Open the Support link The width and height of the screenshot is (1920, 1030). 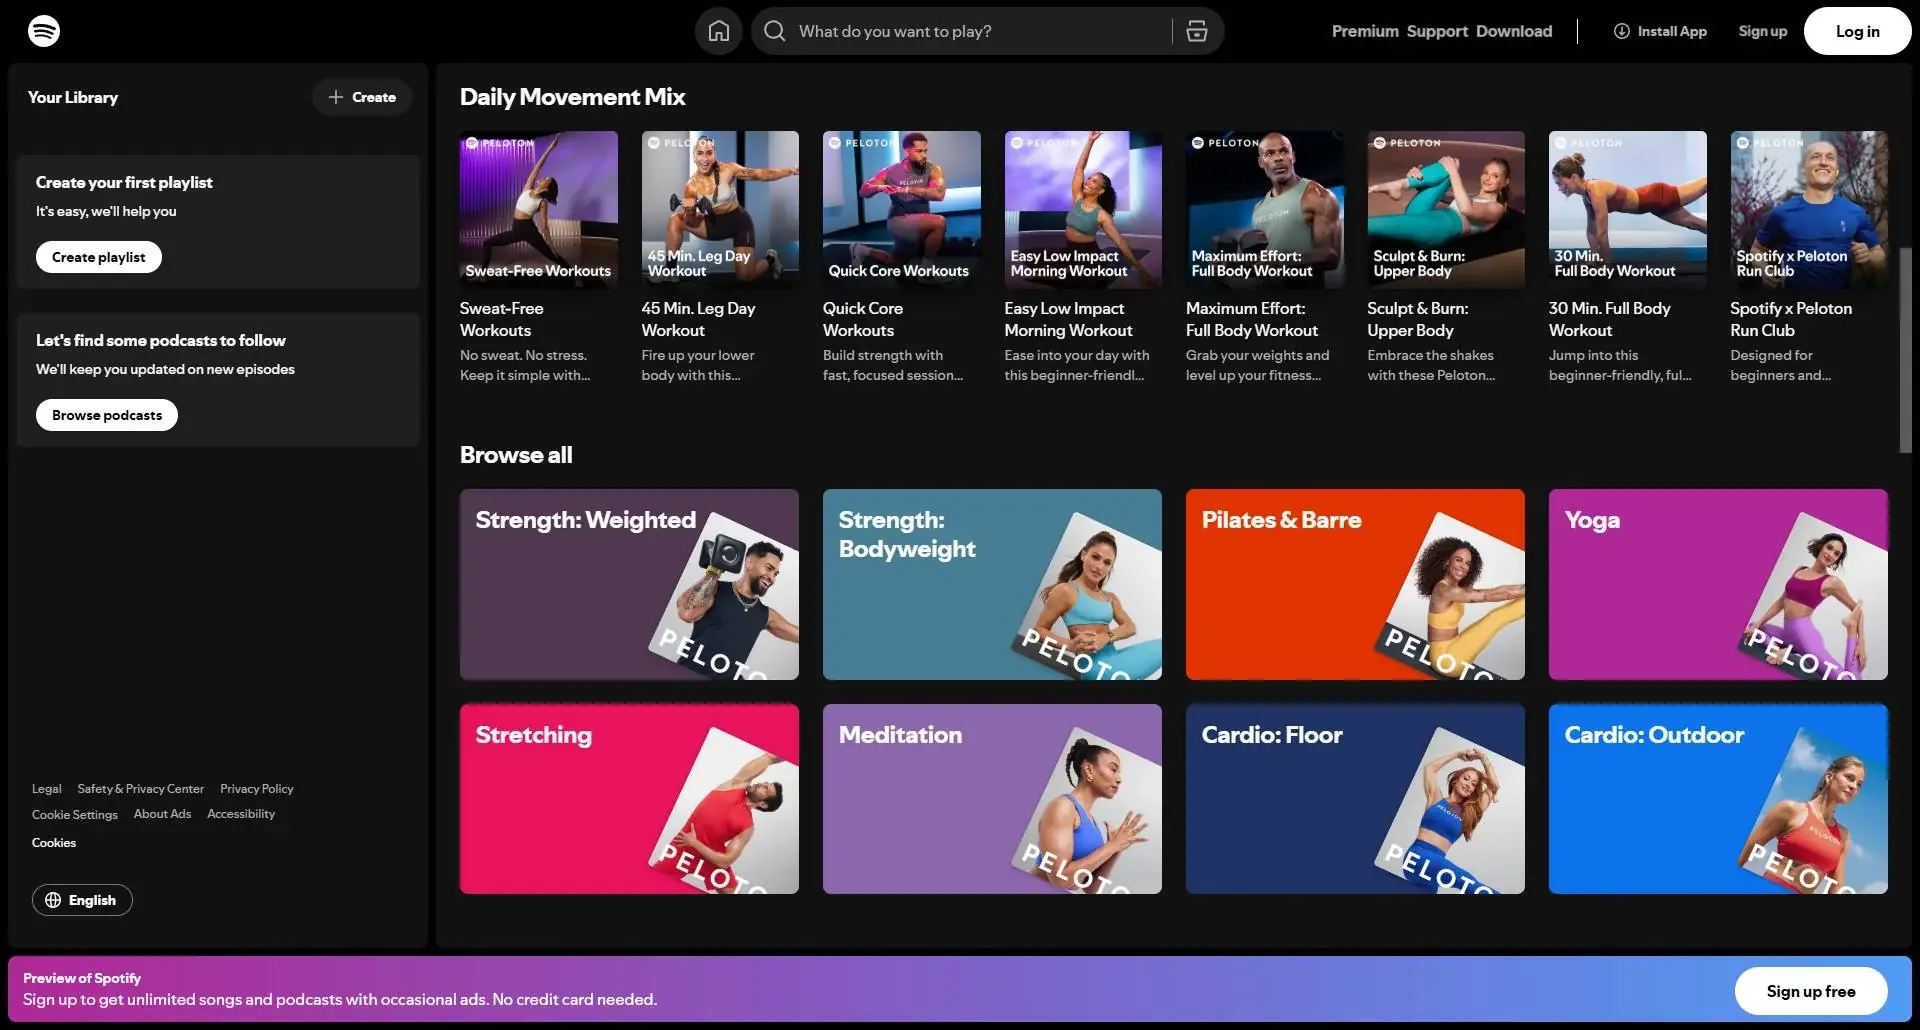click(1437, 31)
